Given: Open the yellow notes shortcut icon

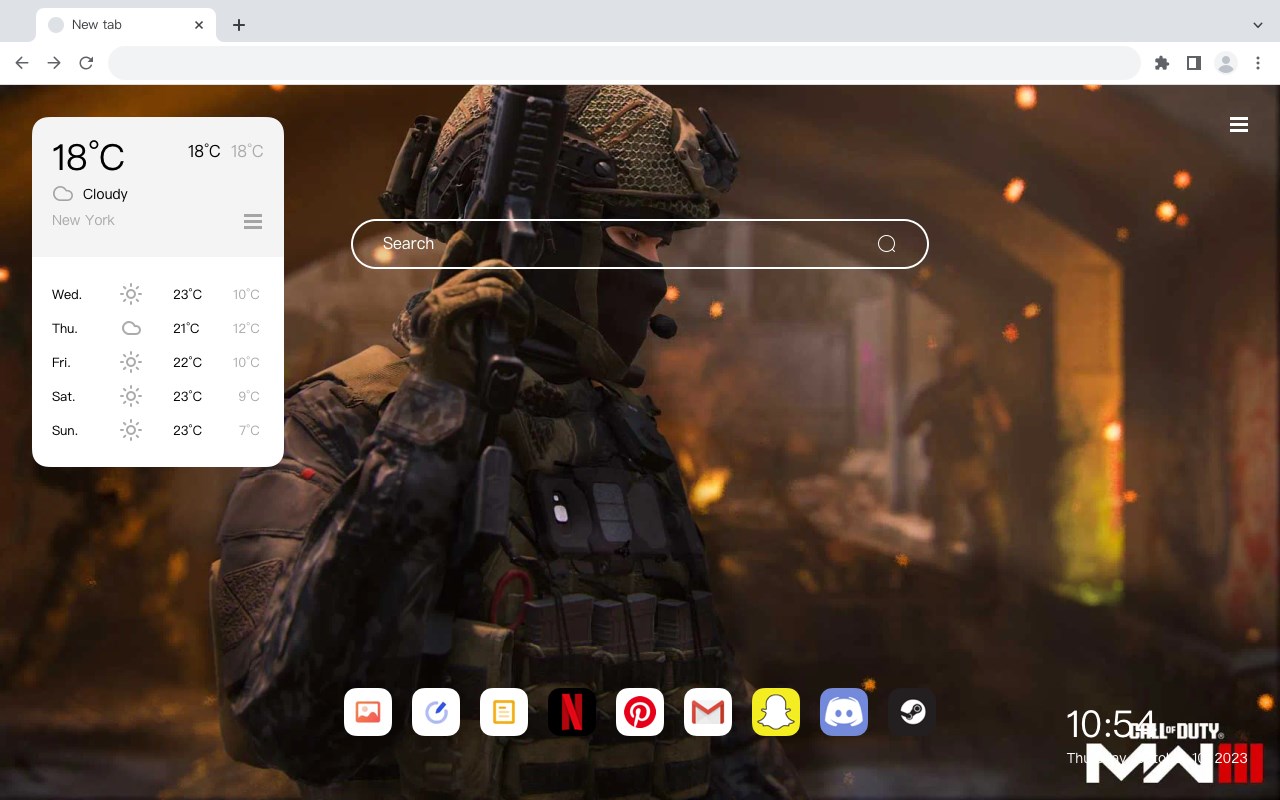Looking at the screenshot, I should (x=504, y=712).
